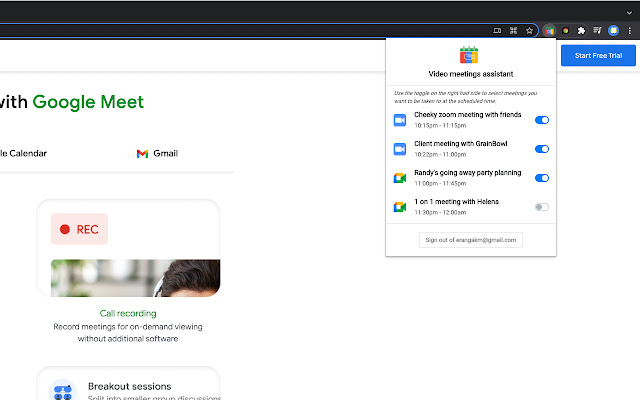Expand the tab search chevron
The height and width of the screenshot is (400, 640).
coord(629,13)
